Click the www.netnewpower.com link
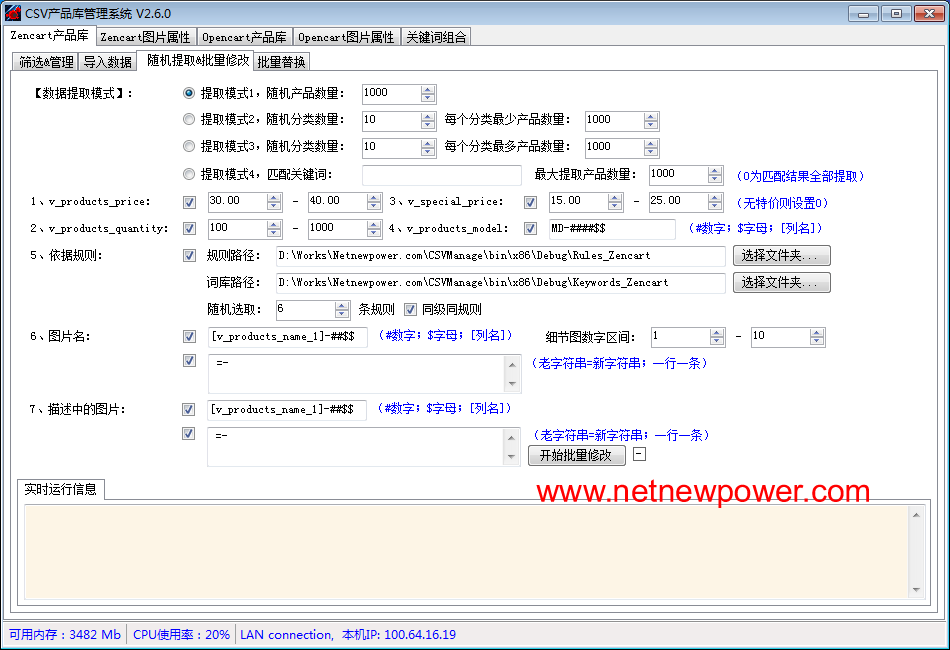This screenshot has width=950, height=650. pyautogui.click(x=703, y=492)
